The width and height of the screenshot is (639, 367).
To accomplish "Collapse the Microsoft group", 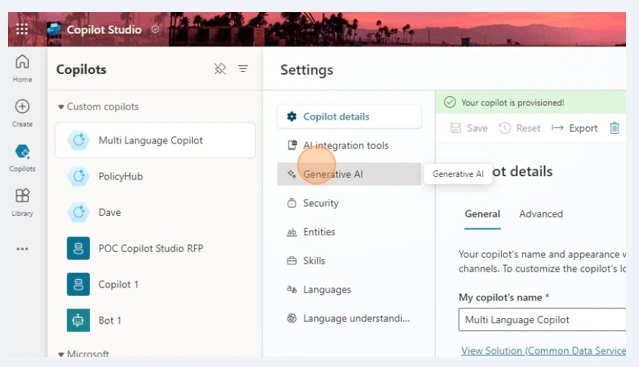I will [61, 354].
